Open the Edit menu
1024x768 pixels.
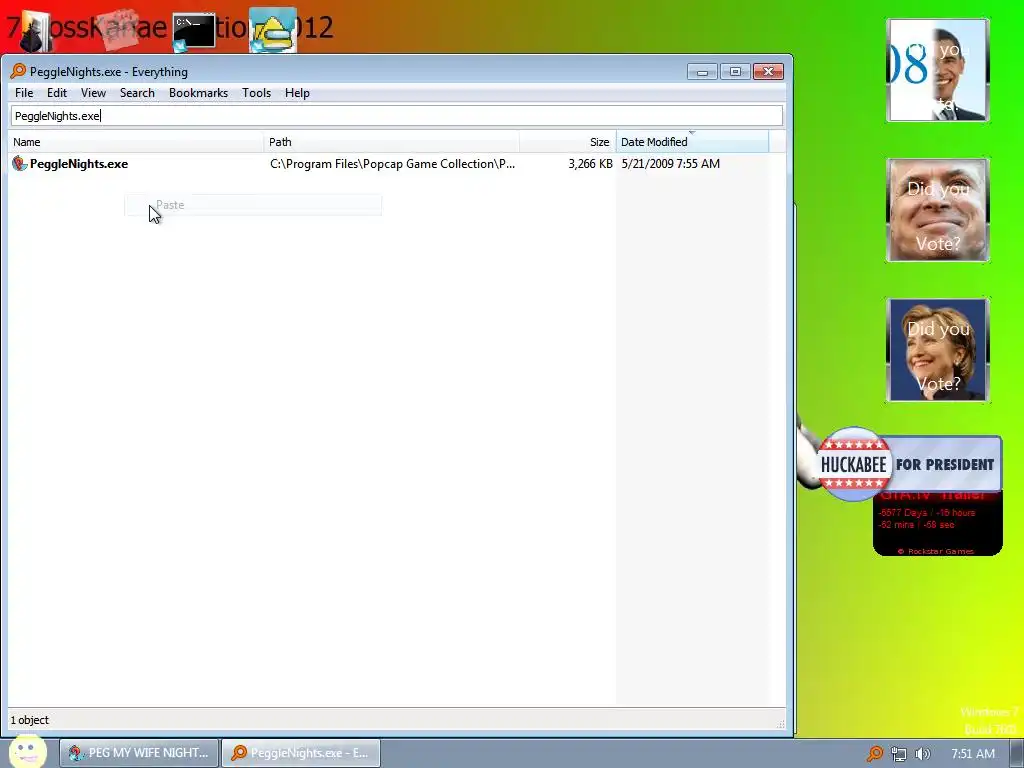click(x=57, y=93)
